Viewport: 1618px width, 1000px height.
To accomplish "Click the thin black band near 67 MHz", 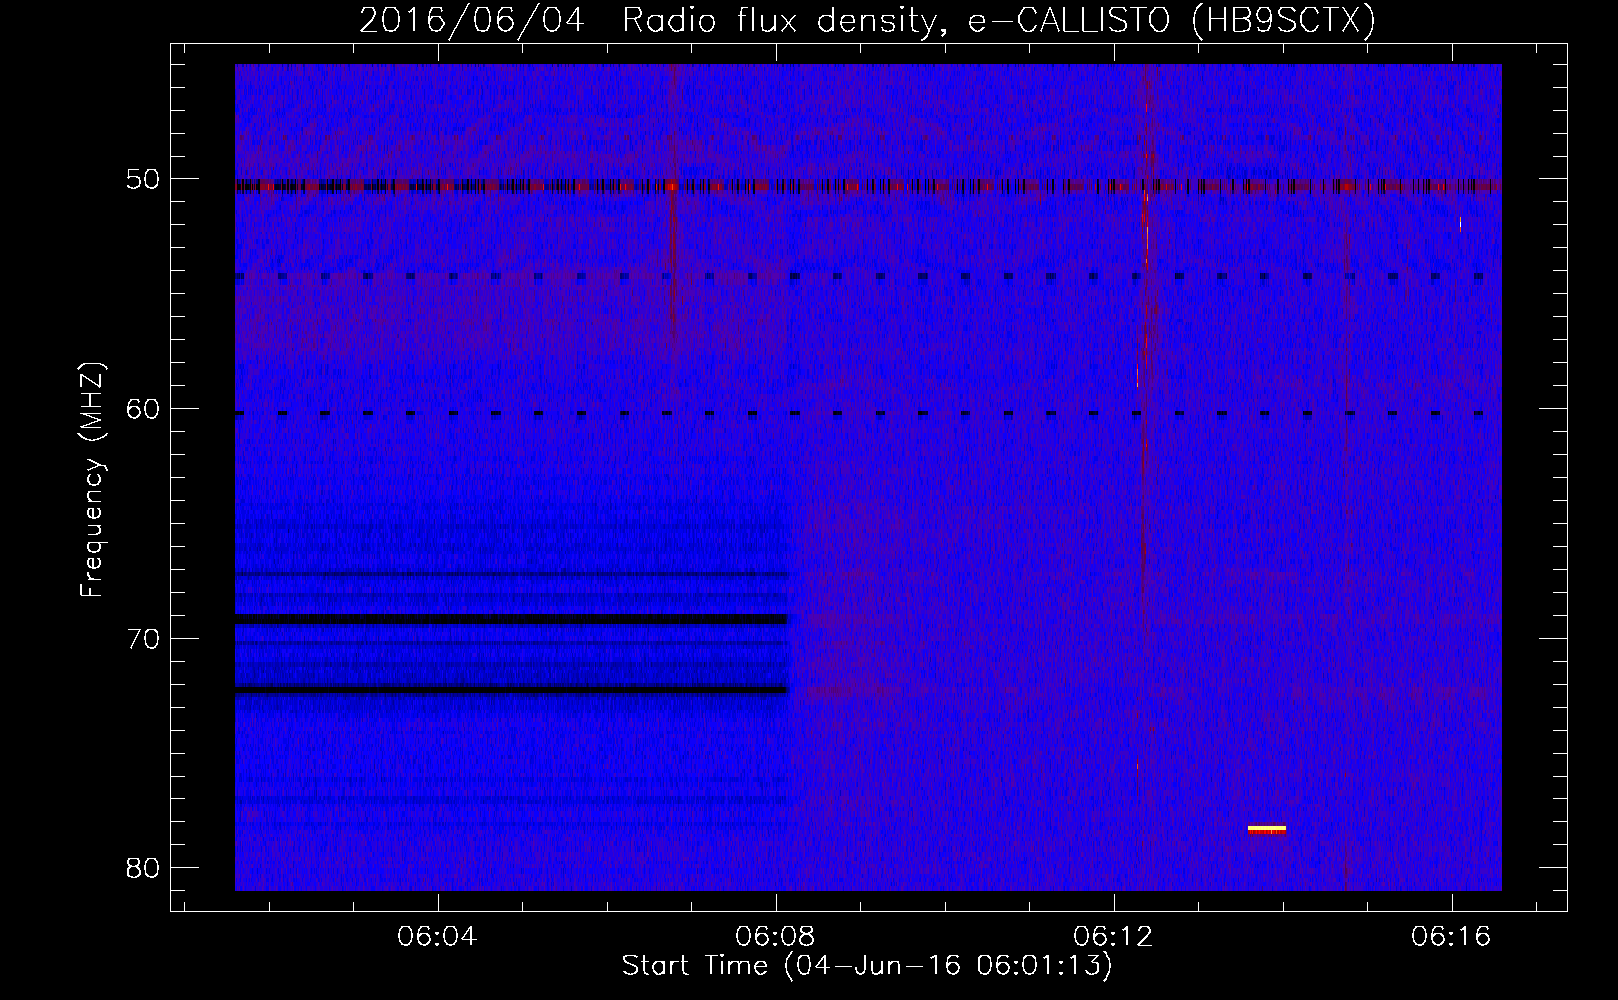I will 511,574.
